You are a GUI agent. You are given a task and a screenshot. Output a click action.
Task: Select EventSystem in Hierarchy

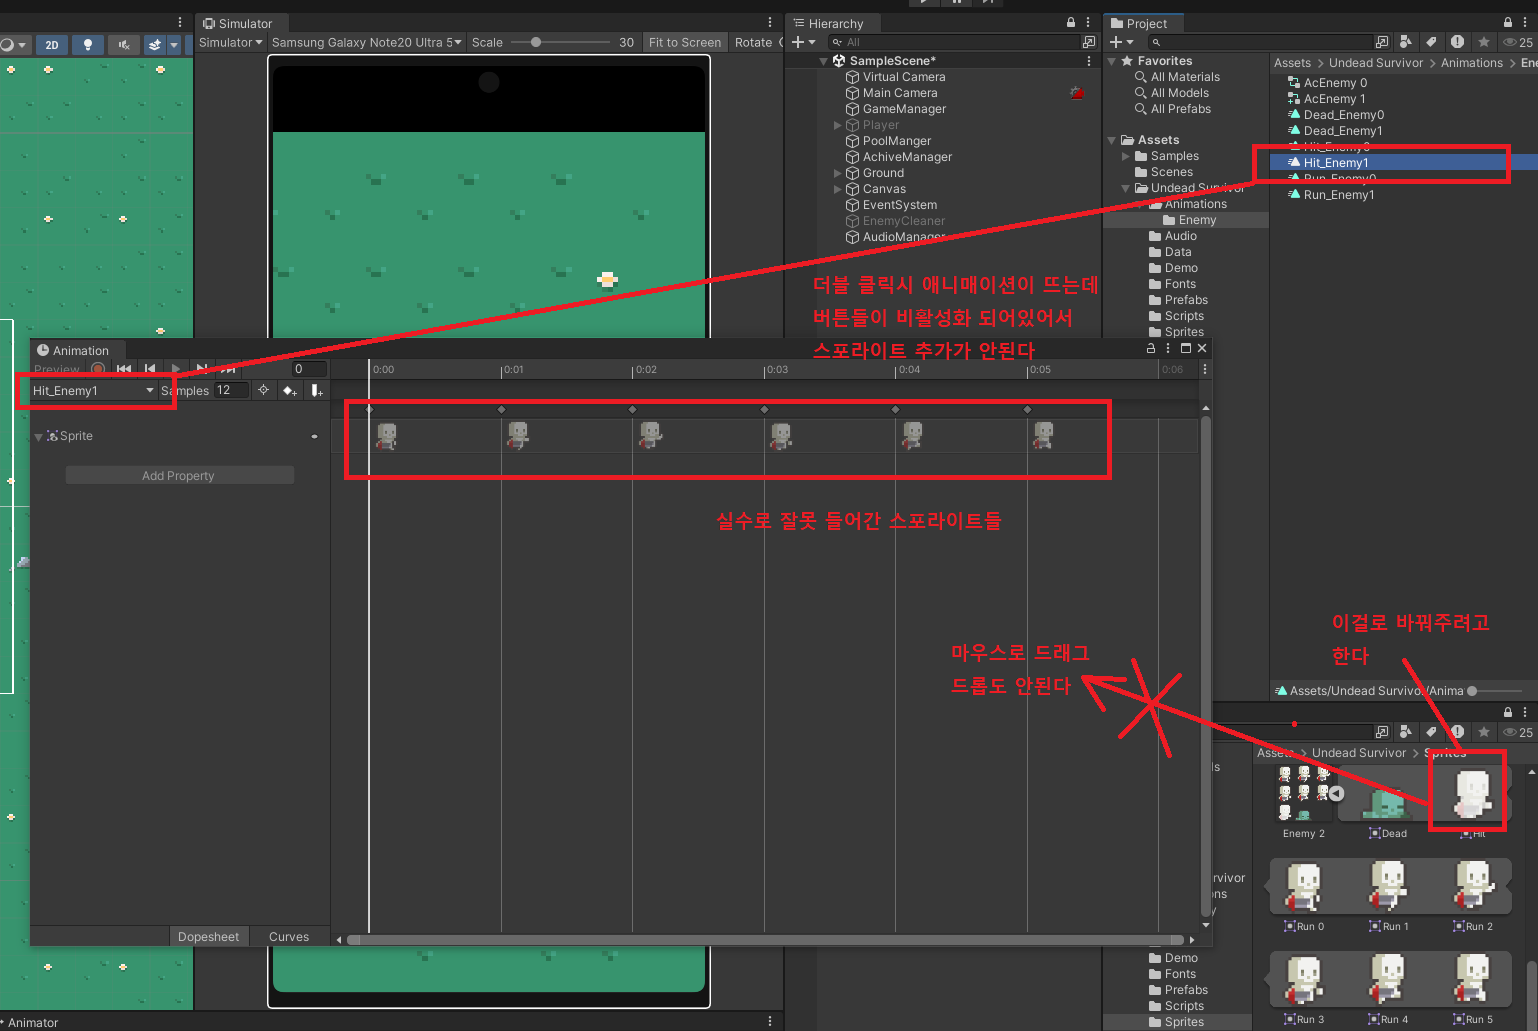900,205
